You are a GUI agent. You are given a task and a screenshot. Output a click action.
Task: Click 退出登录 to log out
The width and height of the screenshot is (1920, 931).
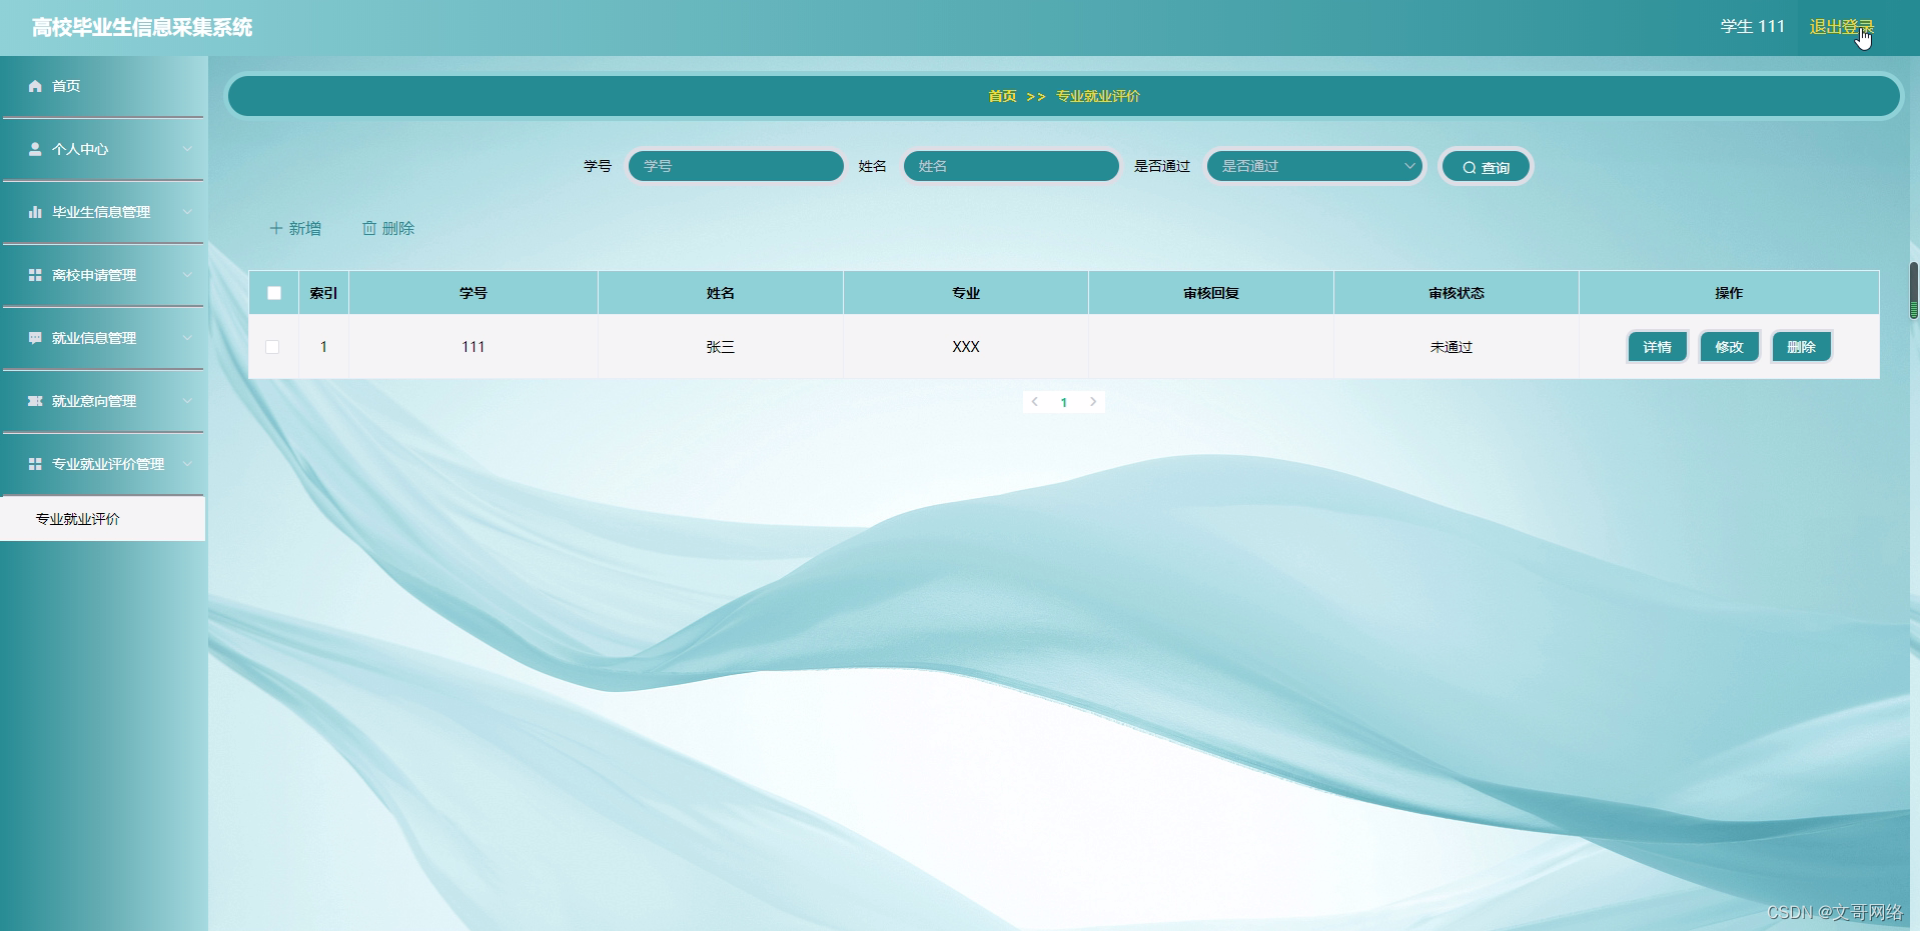point(1841,27)
